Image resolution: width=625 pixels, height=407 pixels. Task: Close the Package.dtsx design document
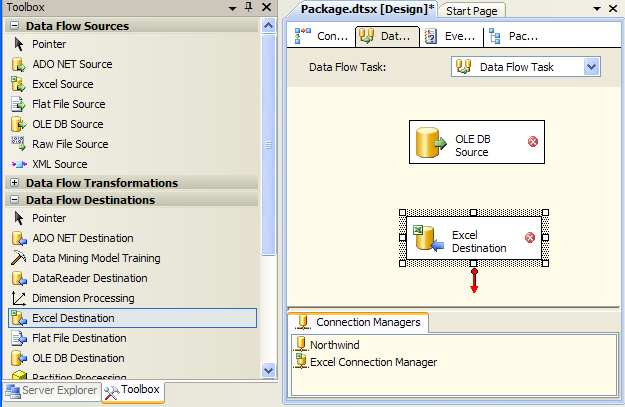coord(613,8)
